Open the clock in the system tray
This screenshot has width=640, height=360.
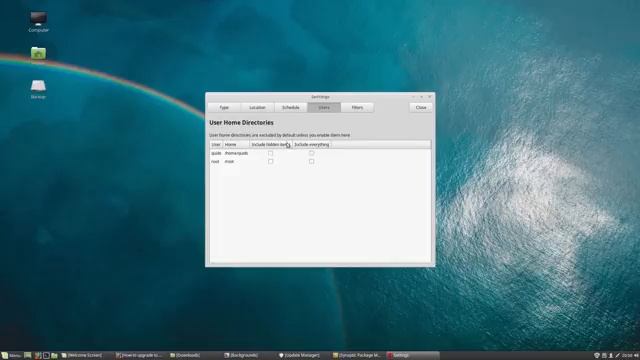coord(627,356)
